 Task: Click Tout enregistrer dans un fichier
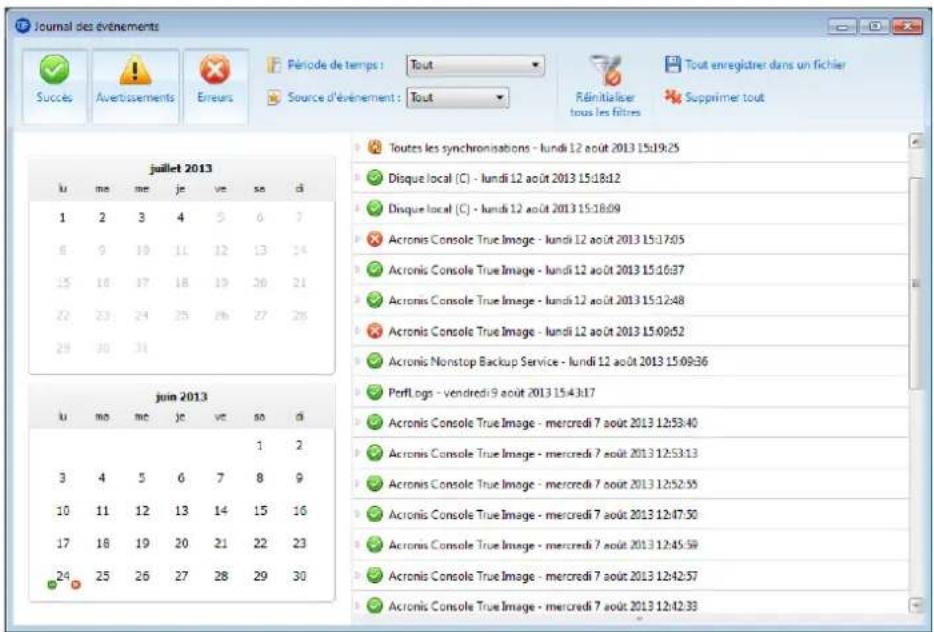point(755,64)
